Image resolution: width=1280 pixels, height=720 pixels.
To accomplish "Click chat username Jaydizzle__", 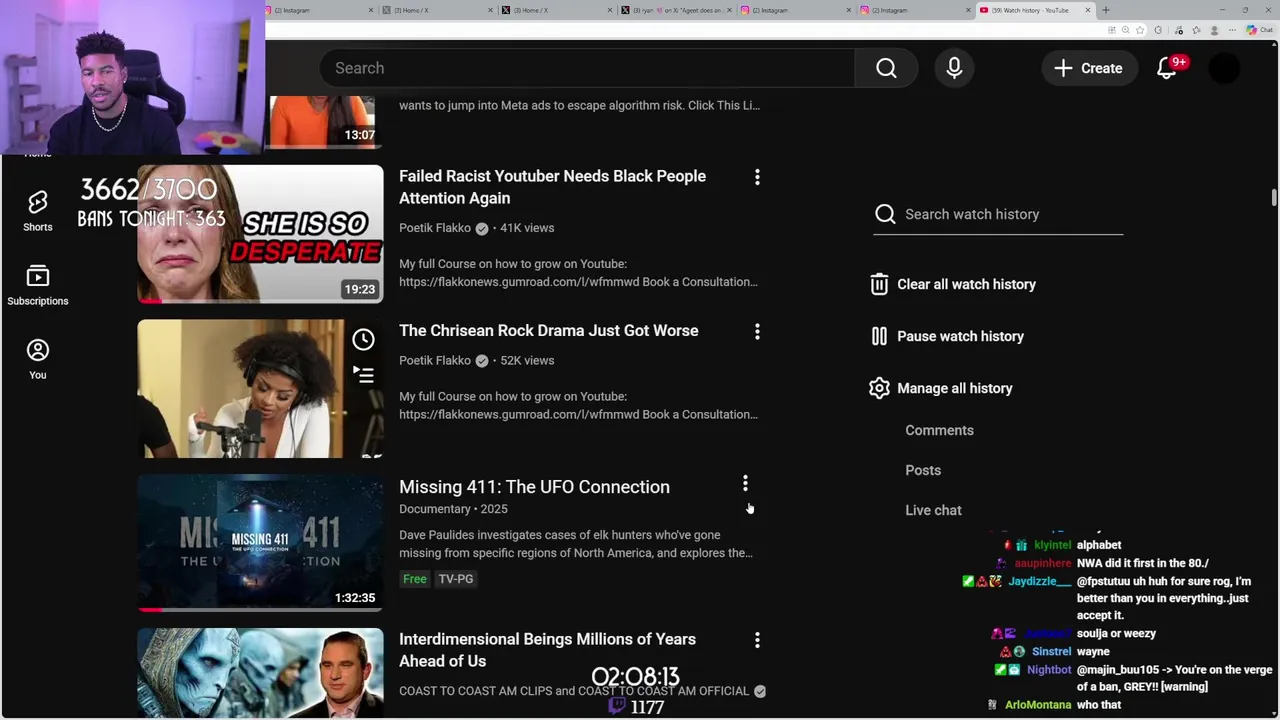I will (x=1040, y=581).
